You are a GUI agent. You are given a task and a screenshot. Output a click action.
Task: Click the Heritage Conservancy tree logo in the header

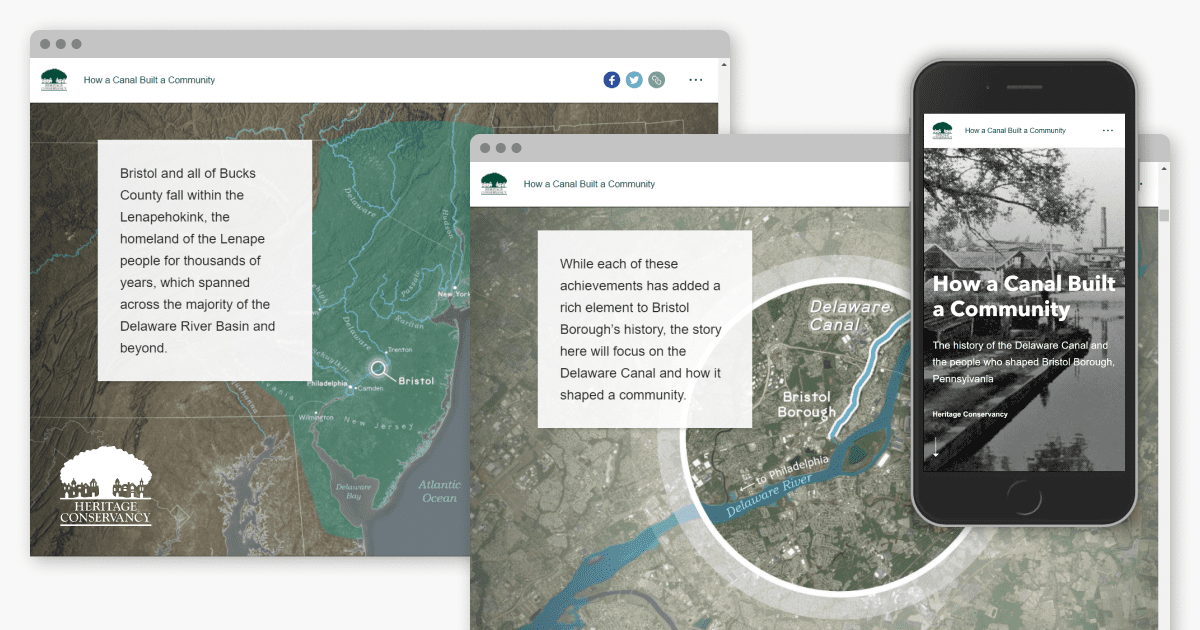coord(54,79)
